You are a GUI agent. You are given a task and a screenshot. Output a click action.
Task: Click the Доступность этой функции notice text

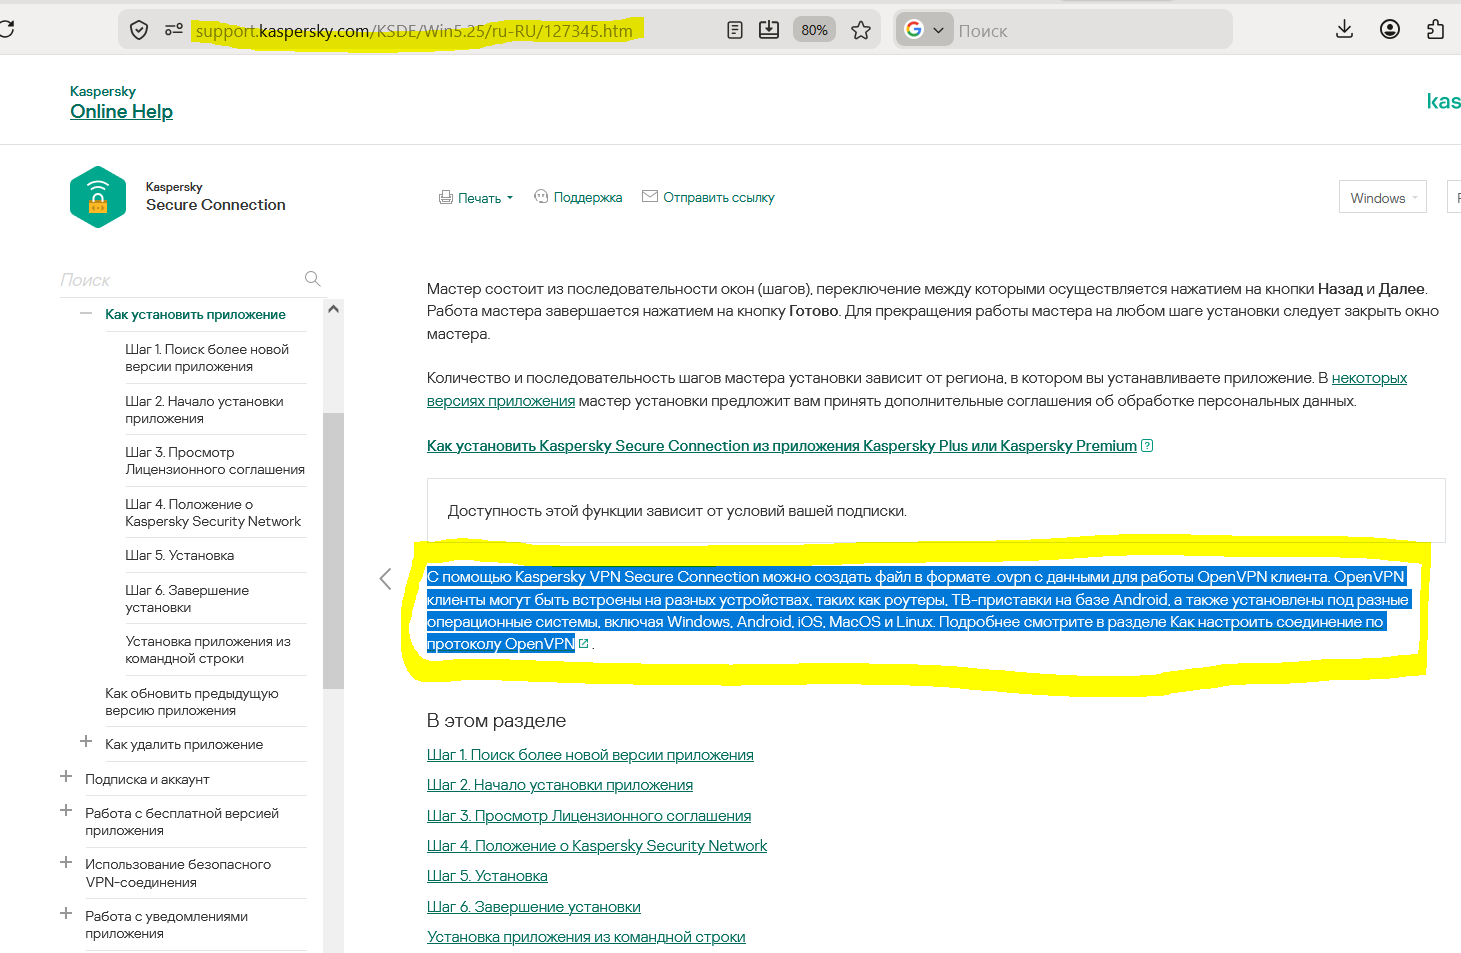coord(677,511)
